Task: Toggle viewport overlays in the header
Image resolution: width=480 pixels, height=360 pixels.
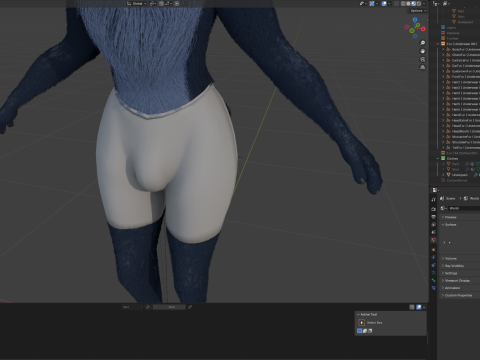Action: pos(384,3)
